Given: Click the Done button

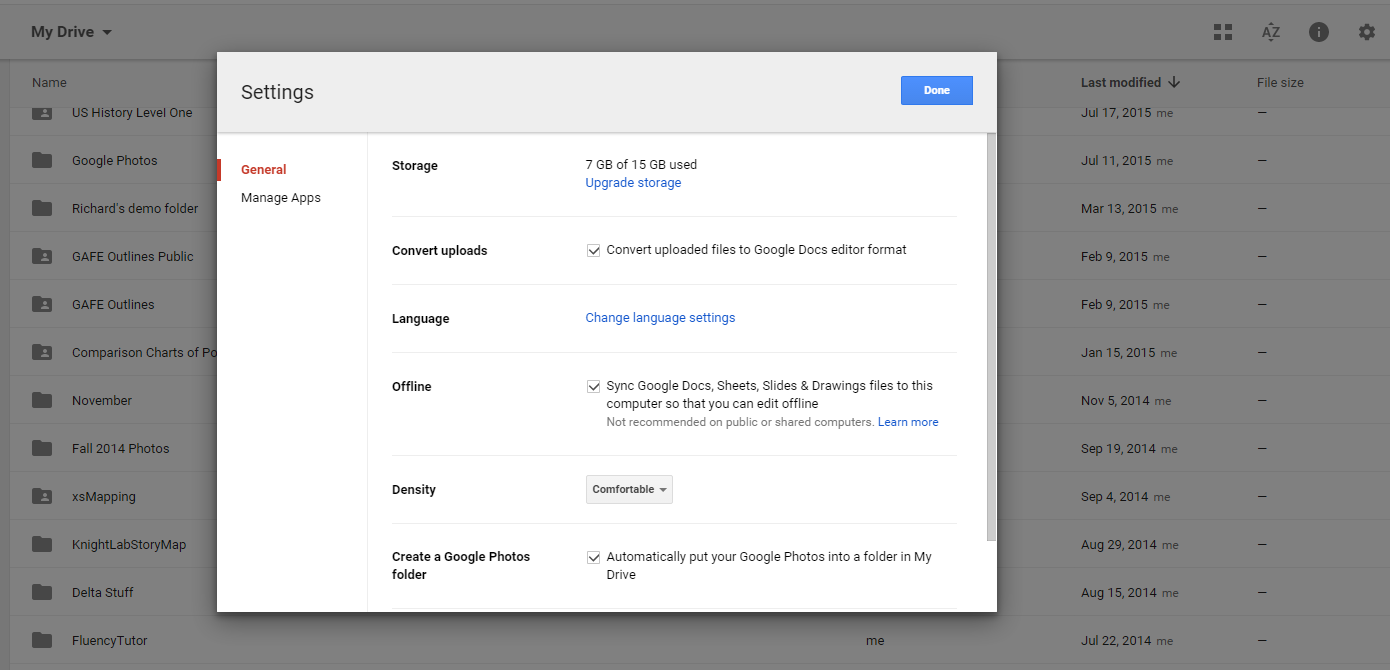Looking at the screenshot, I should 937,90.
